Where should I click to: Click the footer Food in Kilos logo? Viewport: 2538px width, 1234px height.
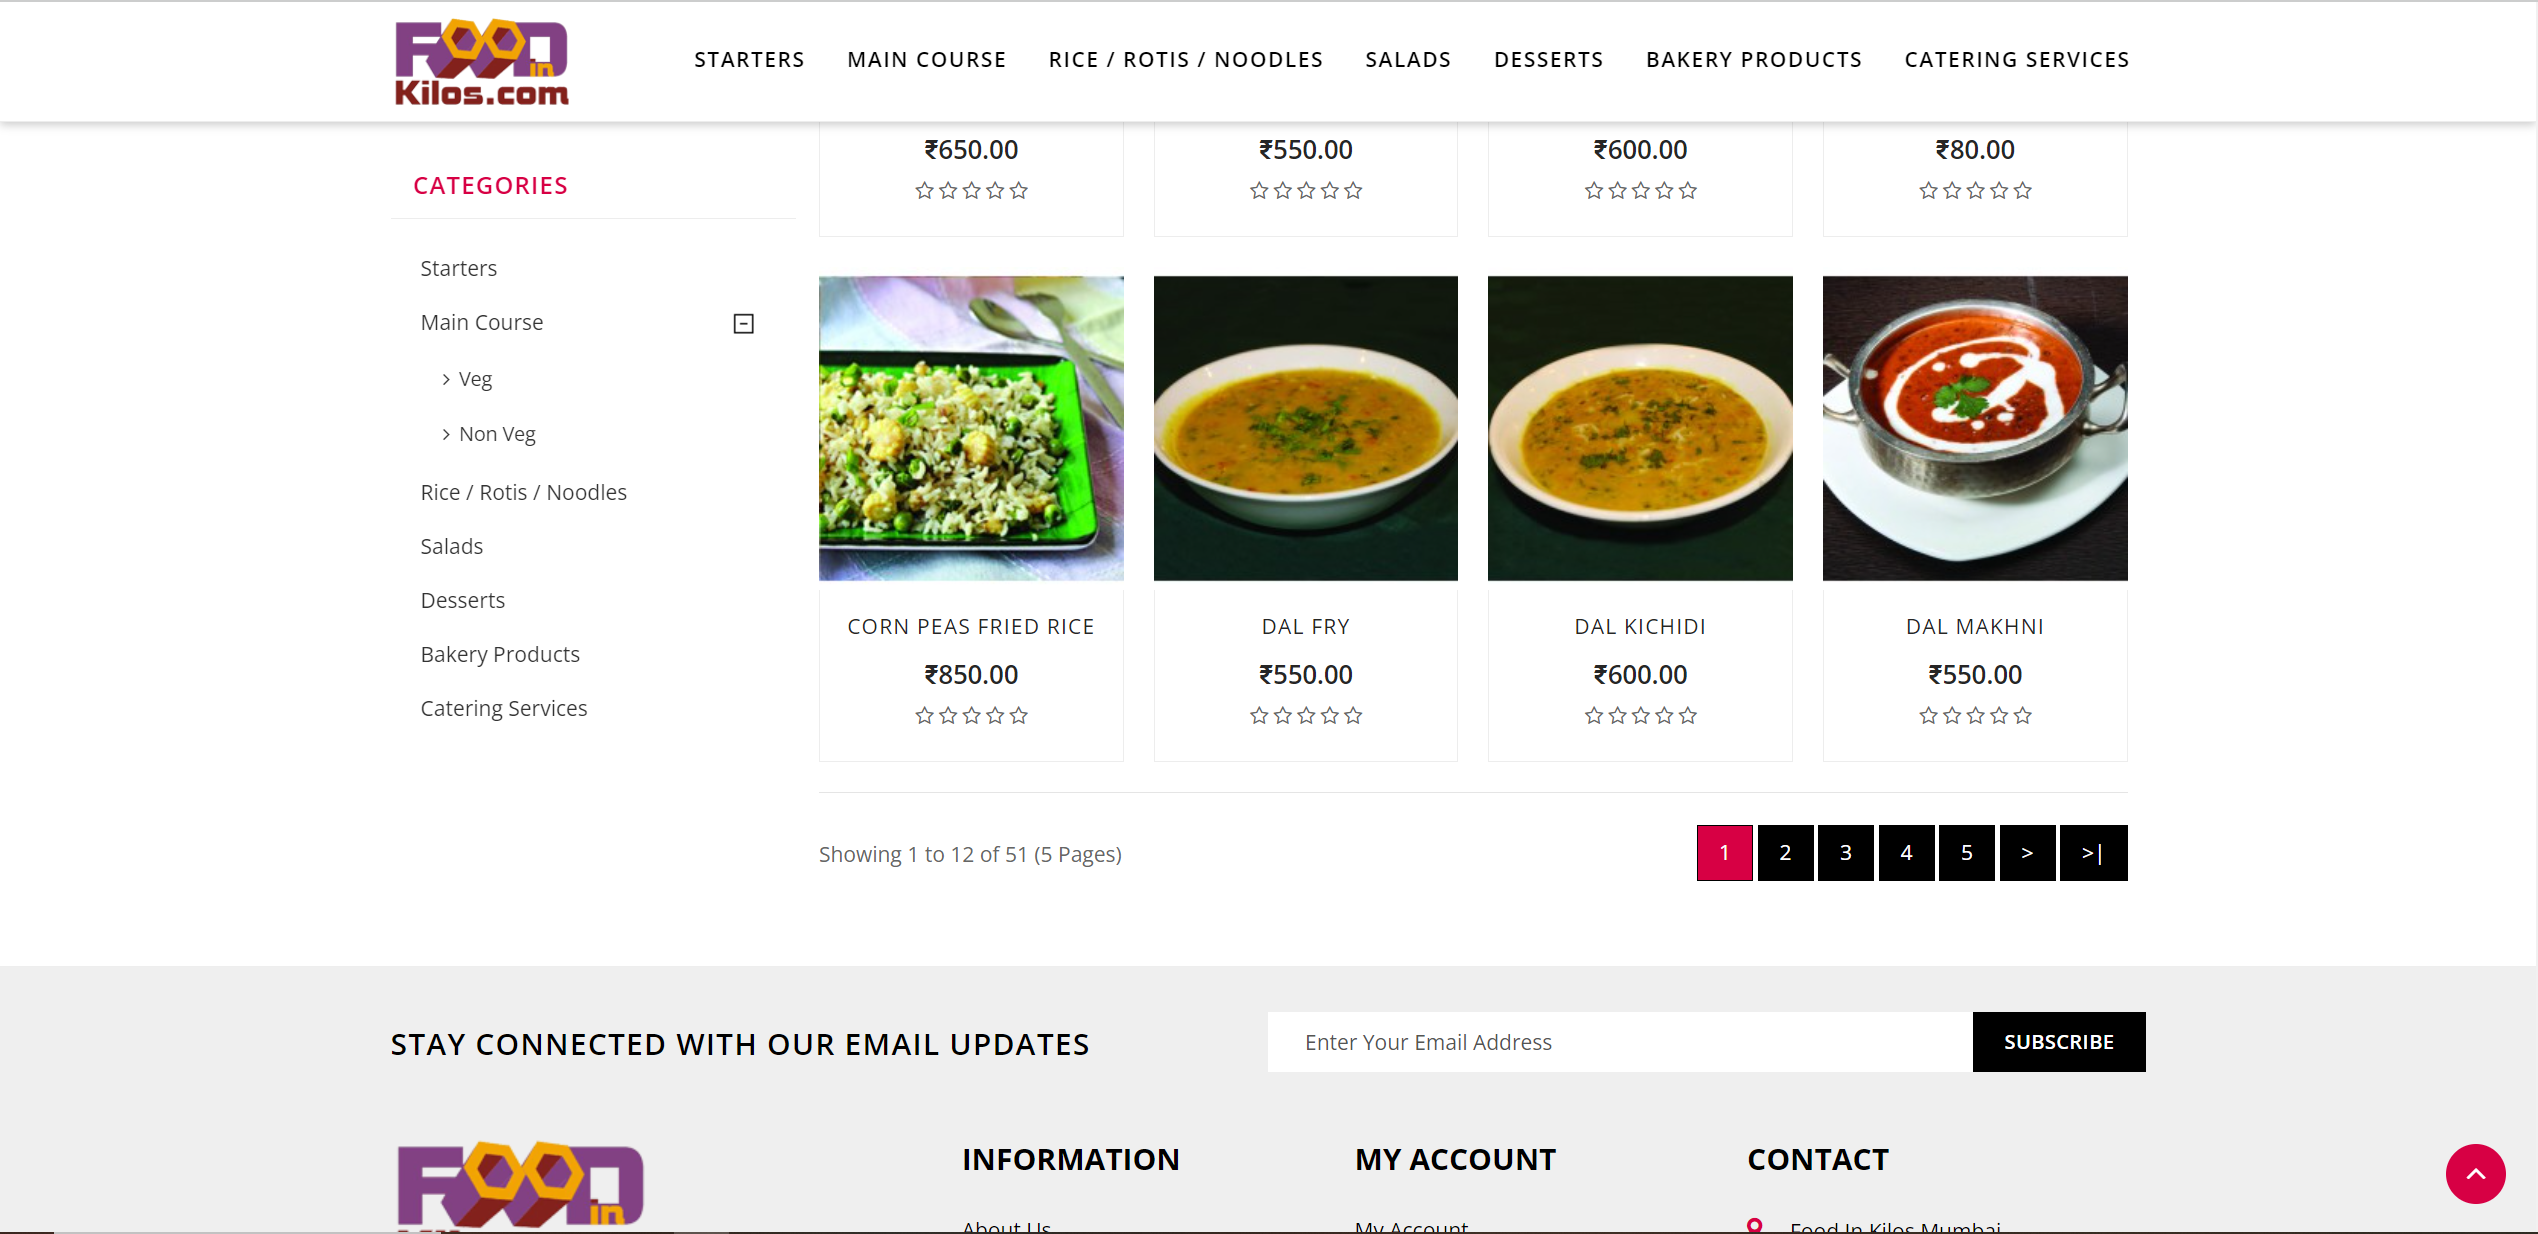point(520,1185)
